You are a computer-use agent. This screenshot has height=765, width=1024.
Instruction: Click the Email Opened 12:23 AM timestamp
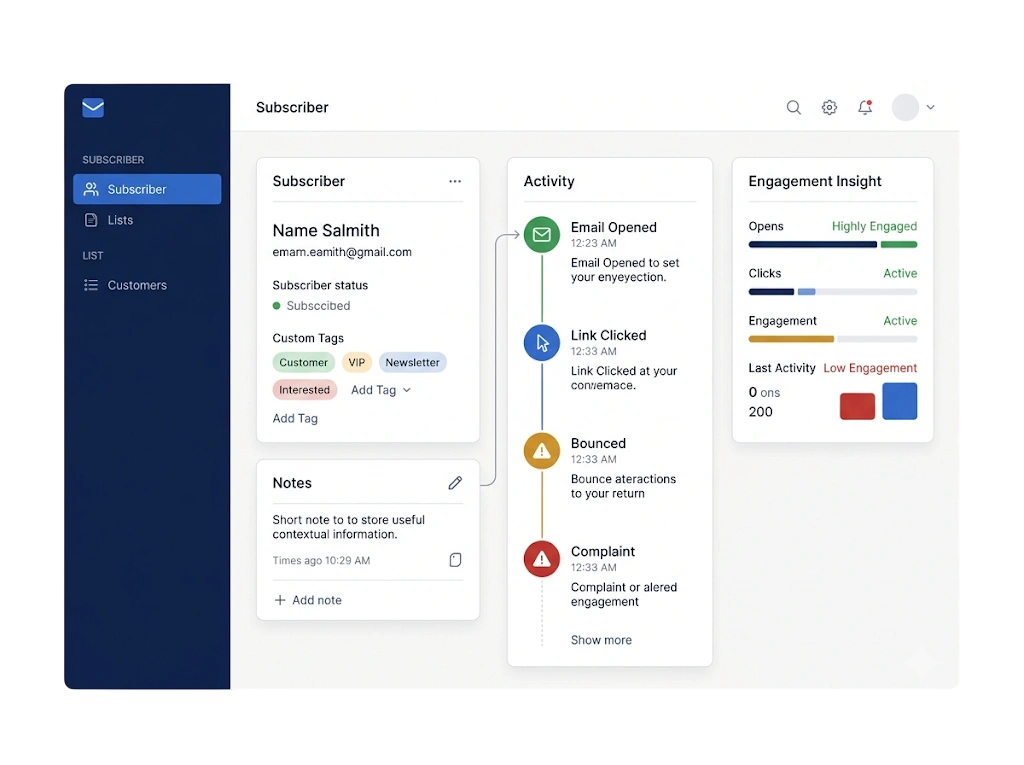click(x=593, y=243)
